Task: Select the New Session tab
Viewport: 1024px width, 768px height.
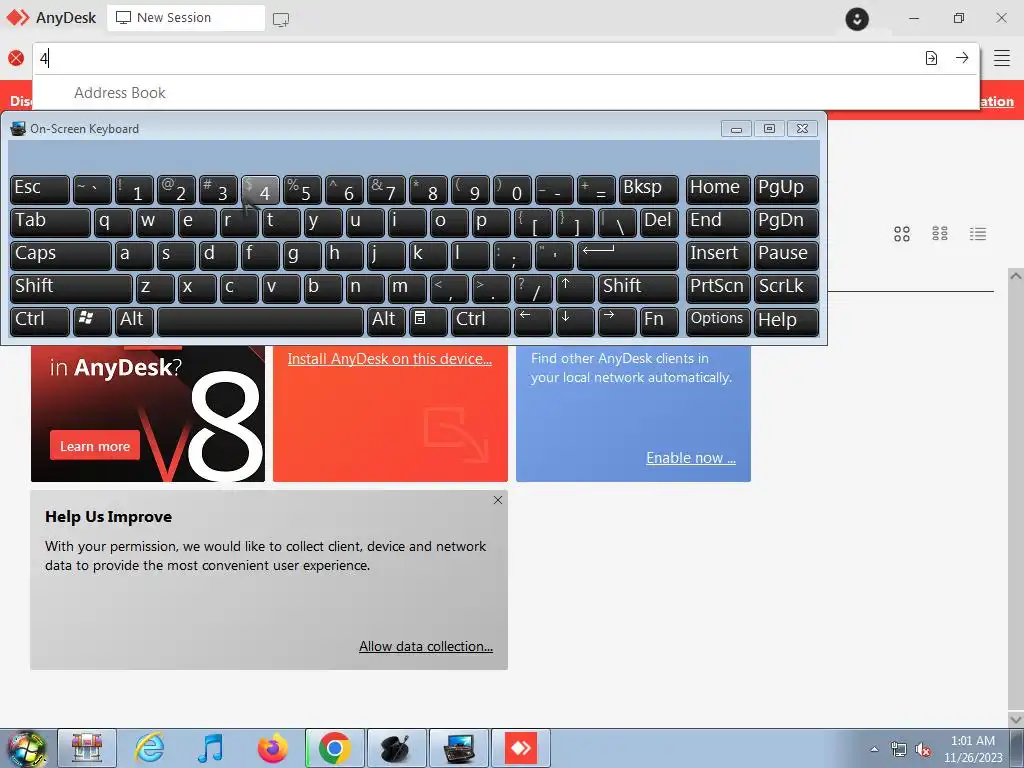Action: 185,18
